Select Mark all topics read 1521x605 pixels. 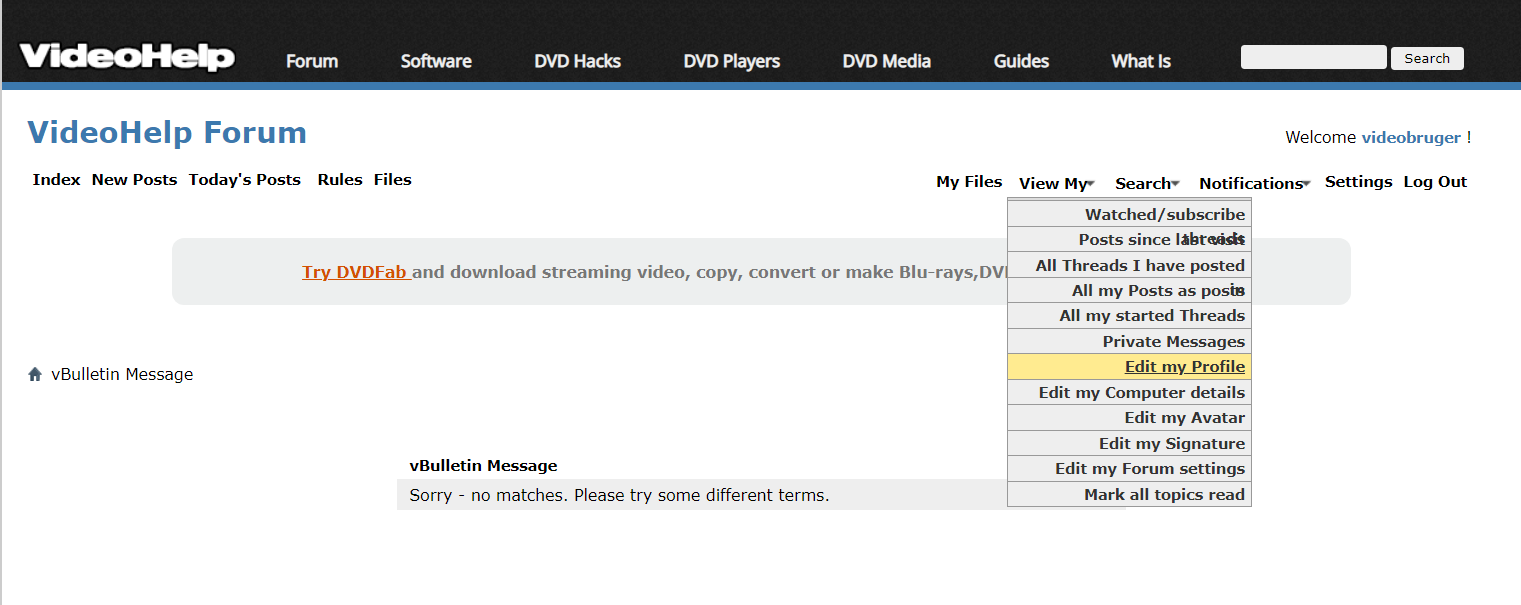click(1164, 495)
